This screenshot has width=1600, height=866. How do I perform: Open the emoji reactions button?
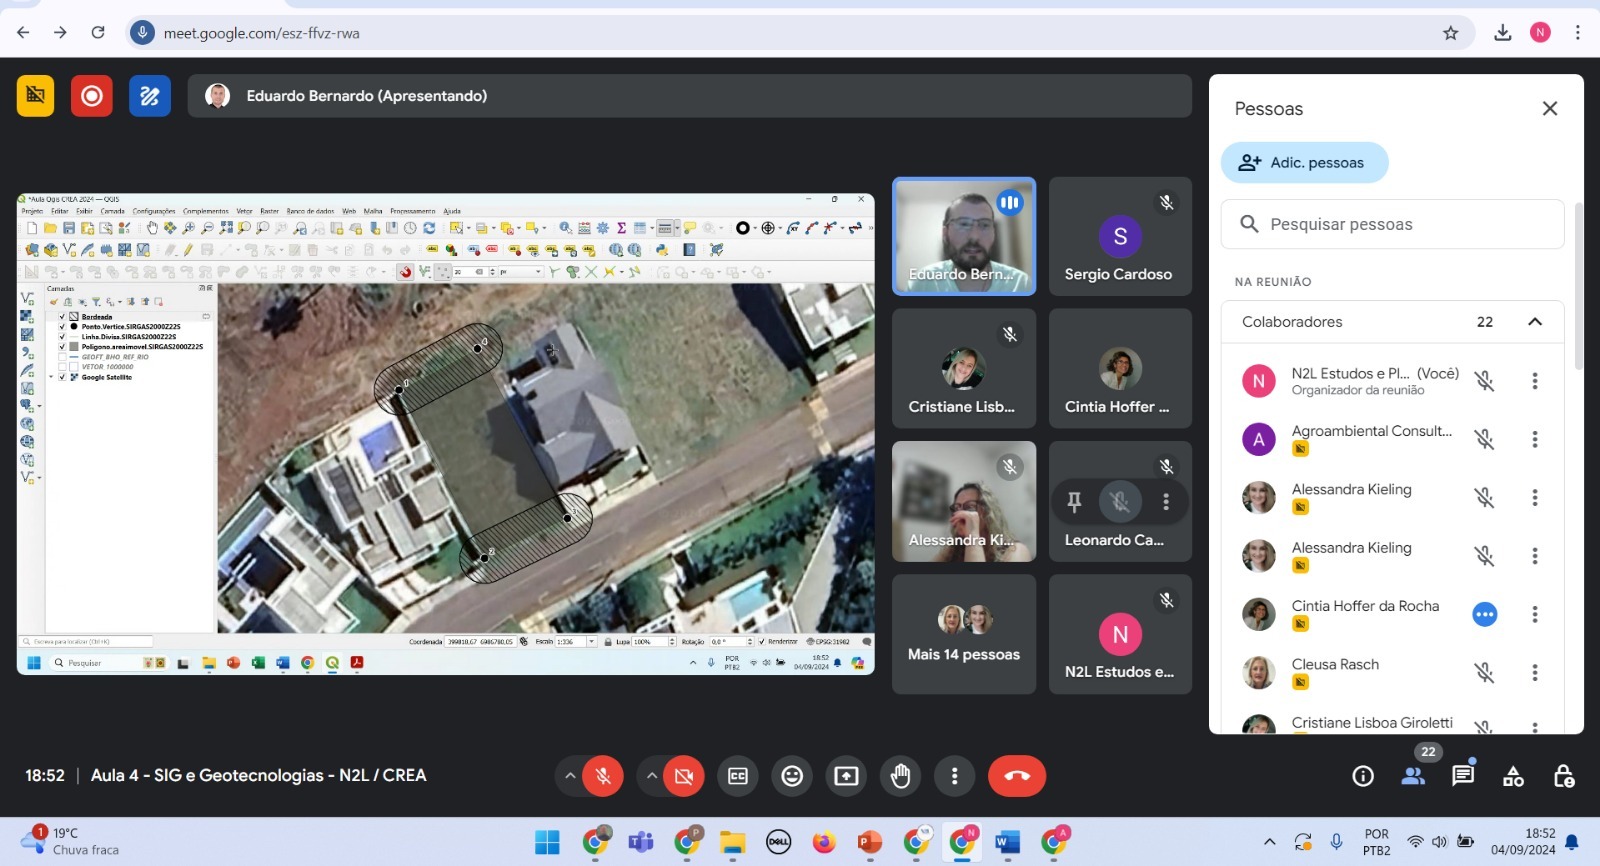[792, 776]
